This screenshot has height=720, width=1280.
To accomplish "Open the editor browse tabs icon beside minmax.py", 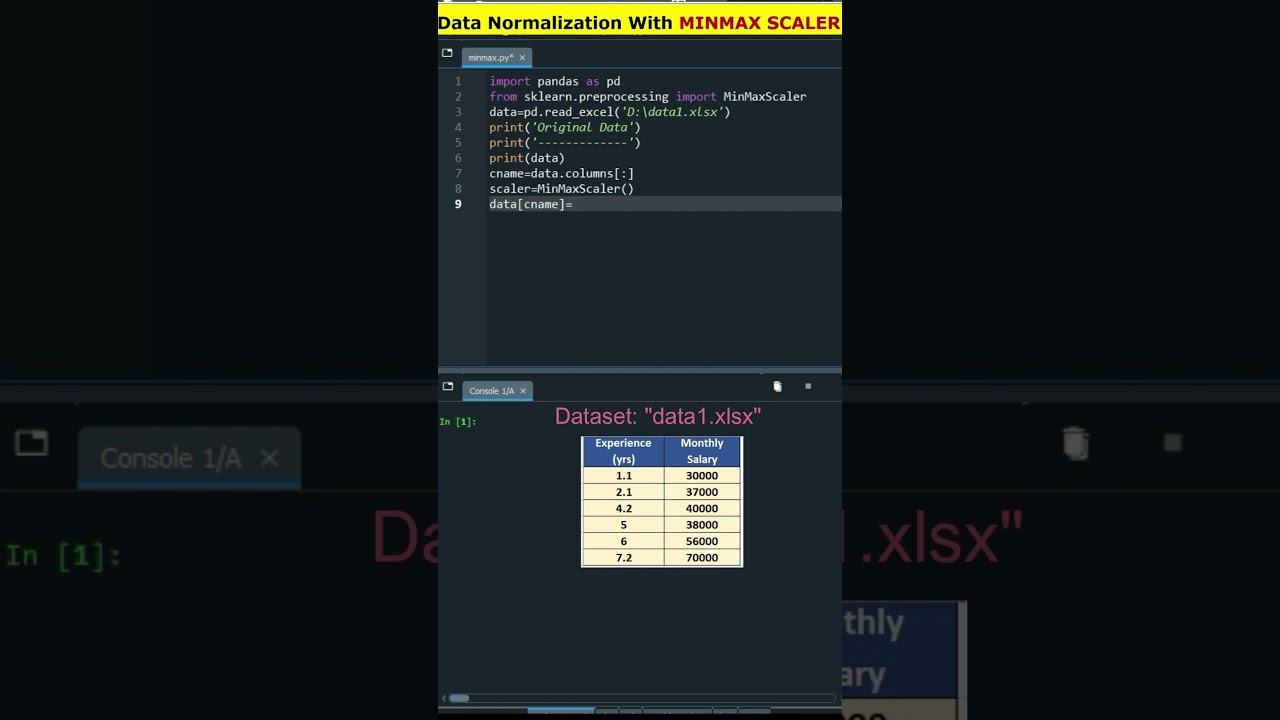I will pyautogui.click(x=447, y=53).
